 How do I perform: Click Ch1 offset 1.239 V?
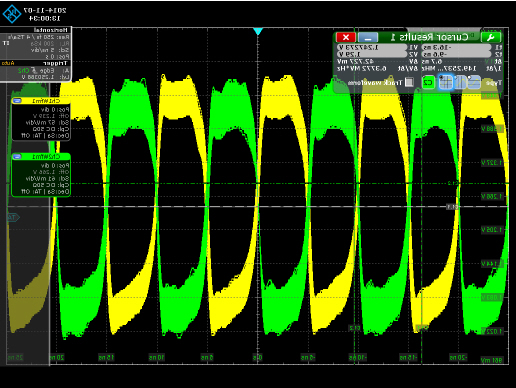click(x=50, y=116)
